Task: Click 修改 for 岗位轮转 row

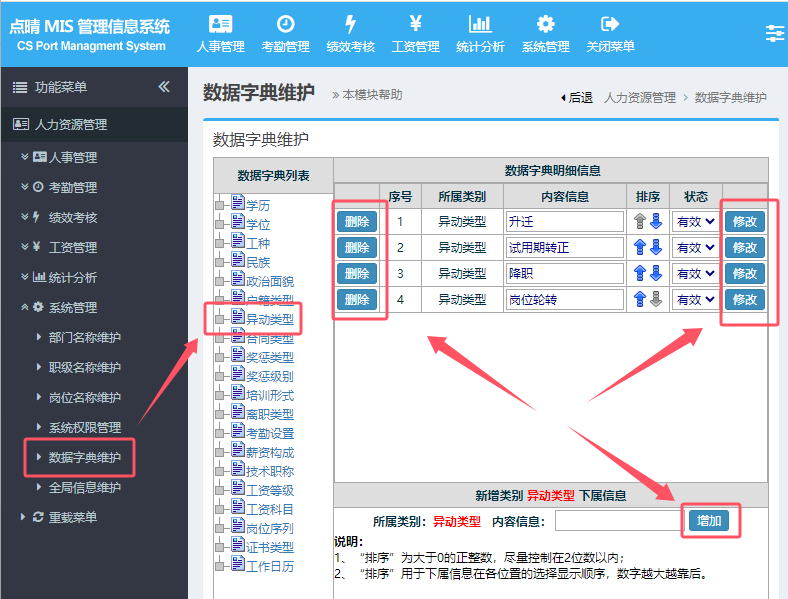Action: (x=745, y=300)
